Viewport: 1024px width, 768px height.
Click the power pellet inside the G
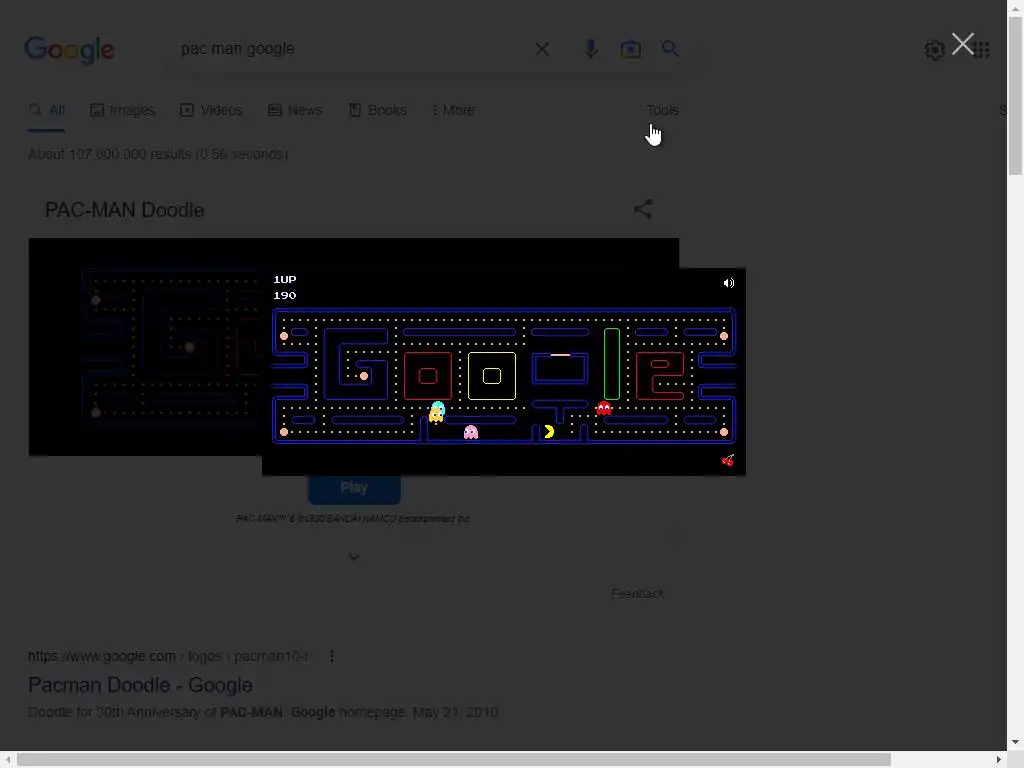click(364, 376)
